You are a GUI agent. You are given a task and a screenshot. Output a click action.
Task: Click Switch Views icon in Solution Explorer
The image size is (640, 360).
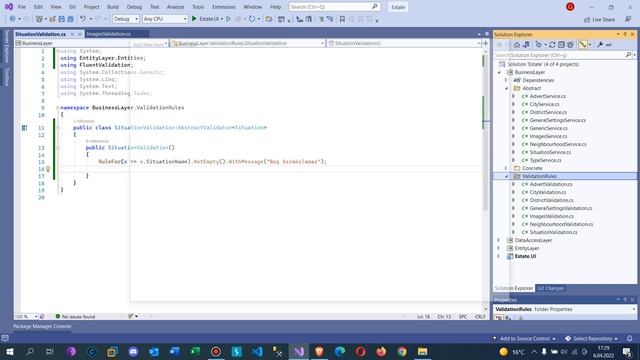(526, 45)
